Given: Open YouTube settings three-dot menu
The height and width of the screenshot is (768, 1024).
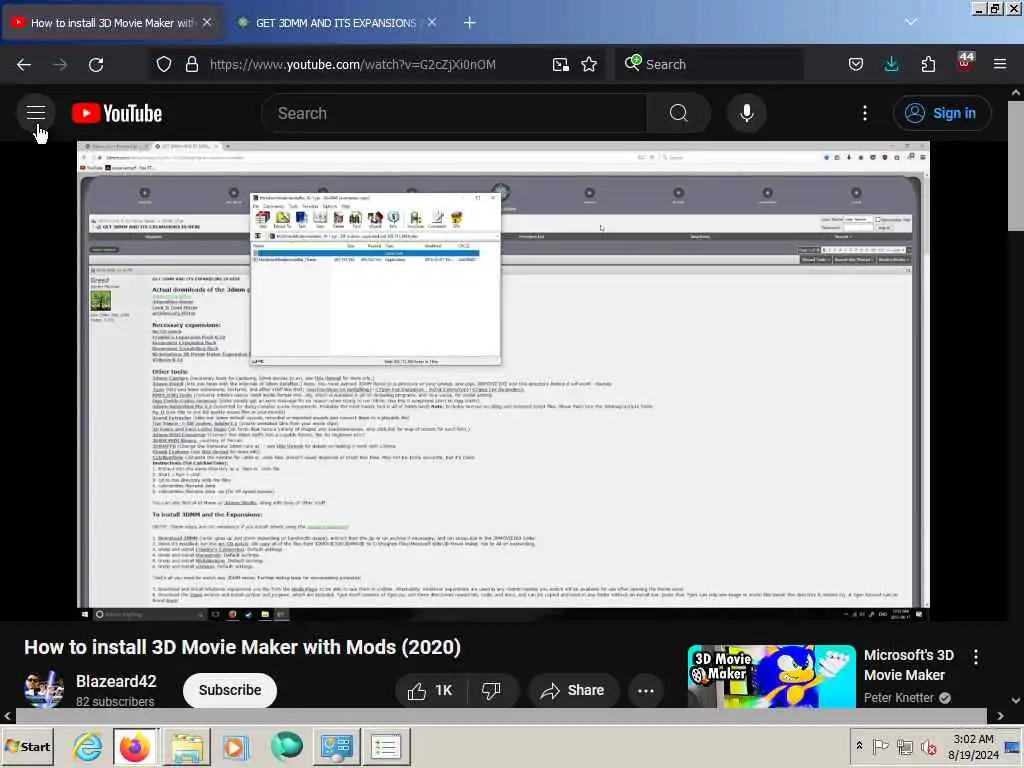Looking at the screenshot, I should pos(865,113).
